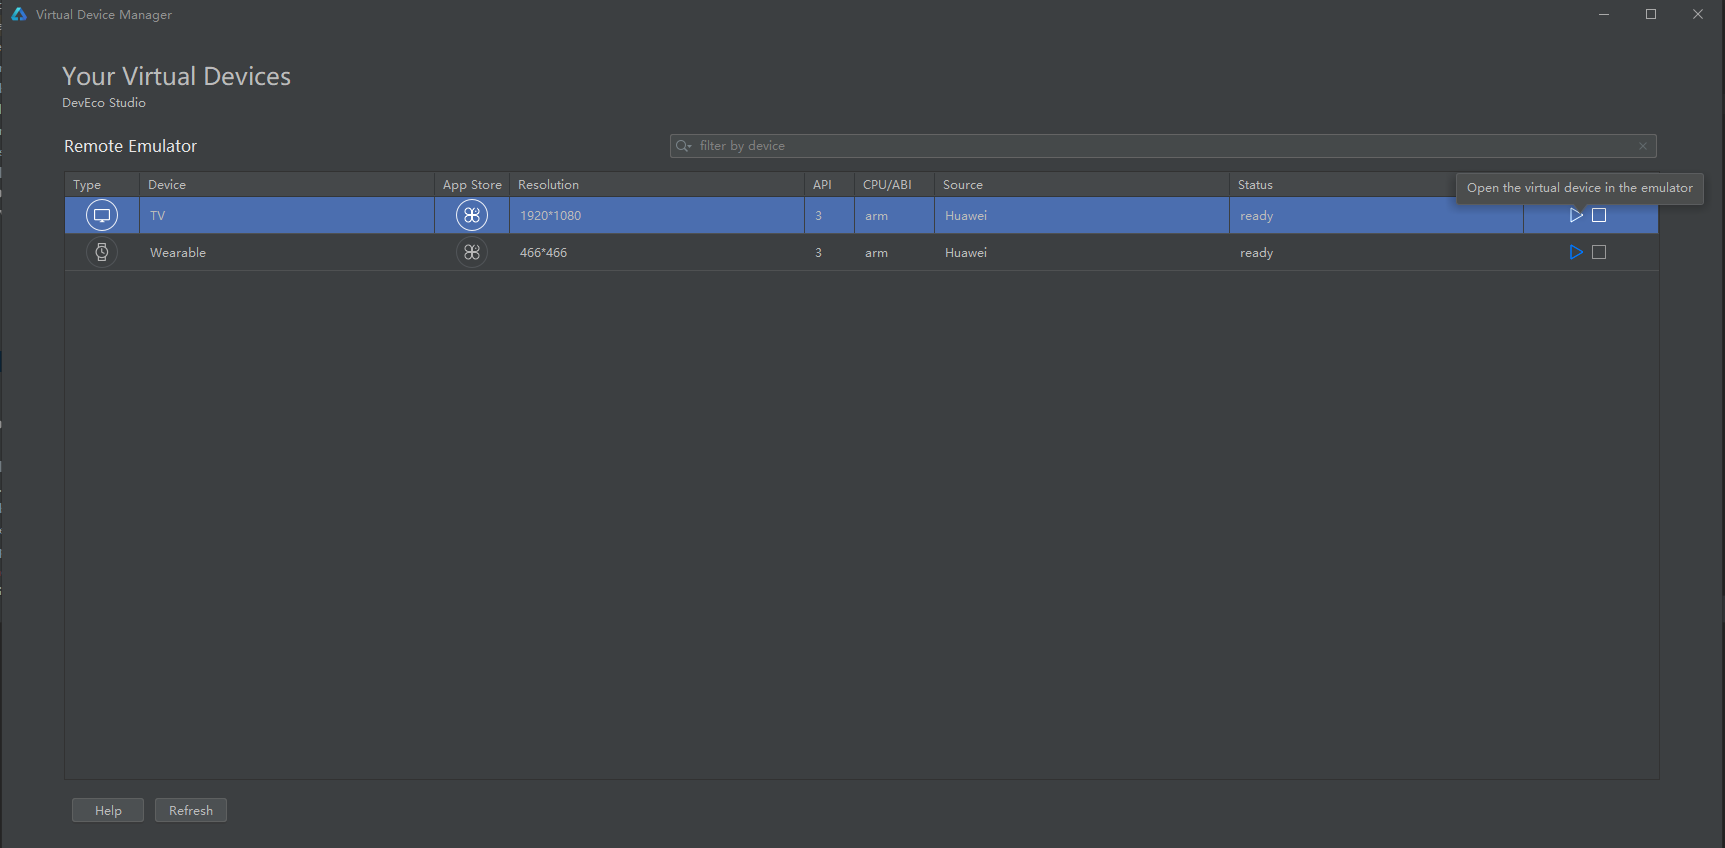
Task: Click the search magnifier icon in filter
Action: pyautogui.click(x=684, y=146)
